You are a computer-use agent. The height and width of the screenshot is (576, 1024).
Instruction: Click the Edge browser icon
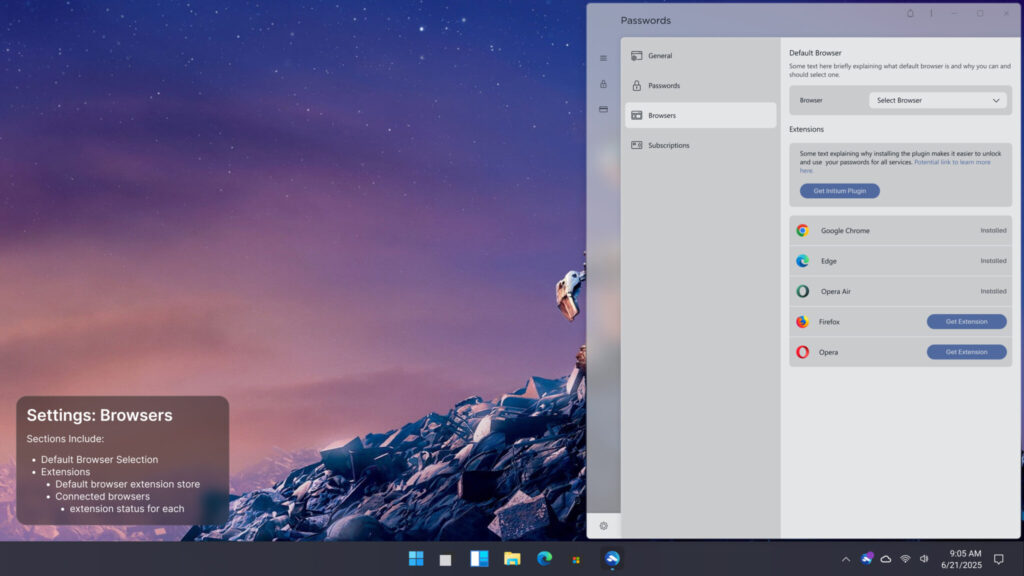804,260
